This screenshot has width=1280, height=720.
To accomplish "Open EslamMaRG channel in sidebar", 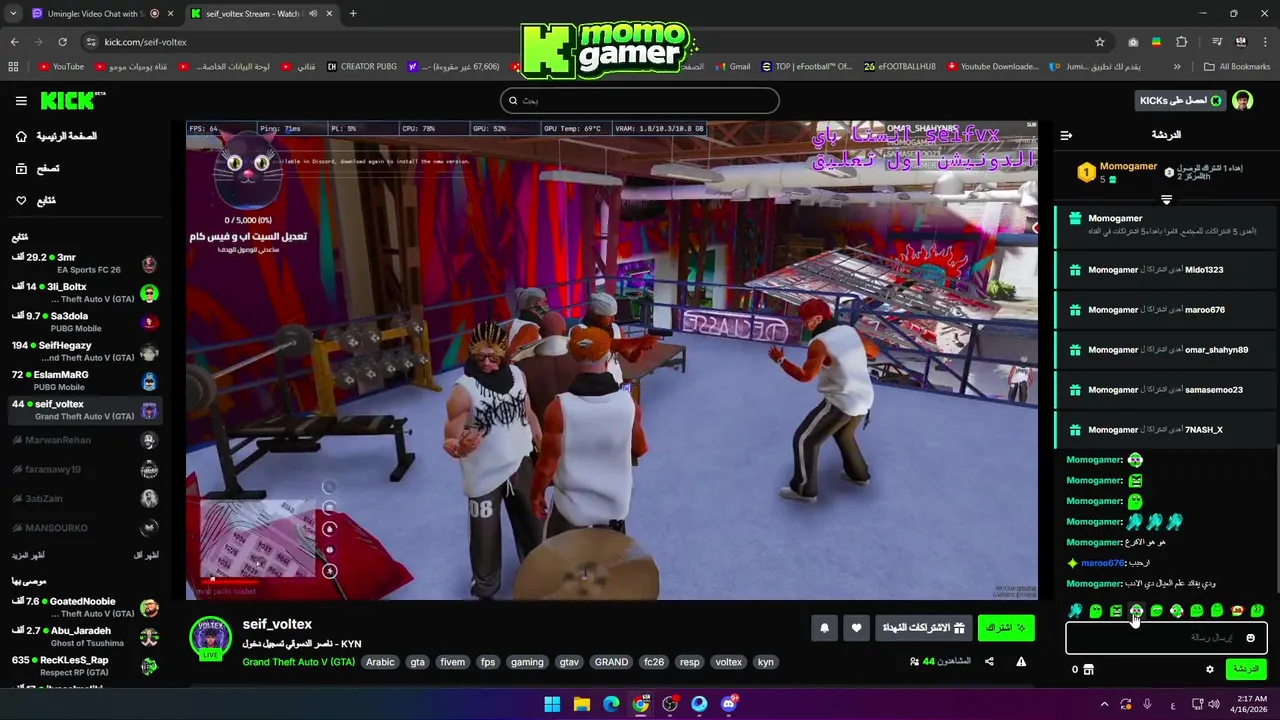I will tap(85, 380).
